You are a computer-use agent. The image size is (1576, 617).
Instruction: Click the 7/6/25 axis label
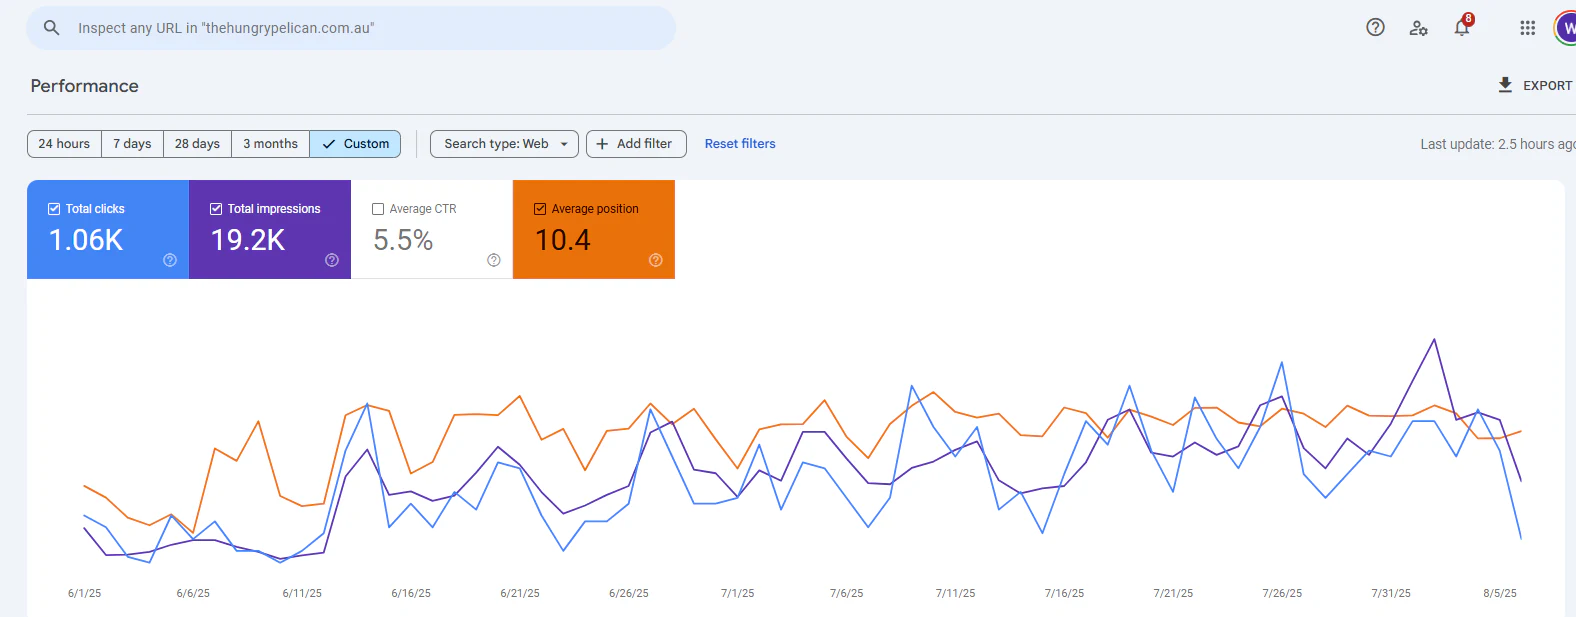tap(847, 593)
